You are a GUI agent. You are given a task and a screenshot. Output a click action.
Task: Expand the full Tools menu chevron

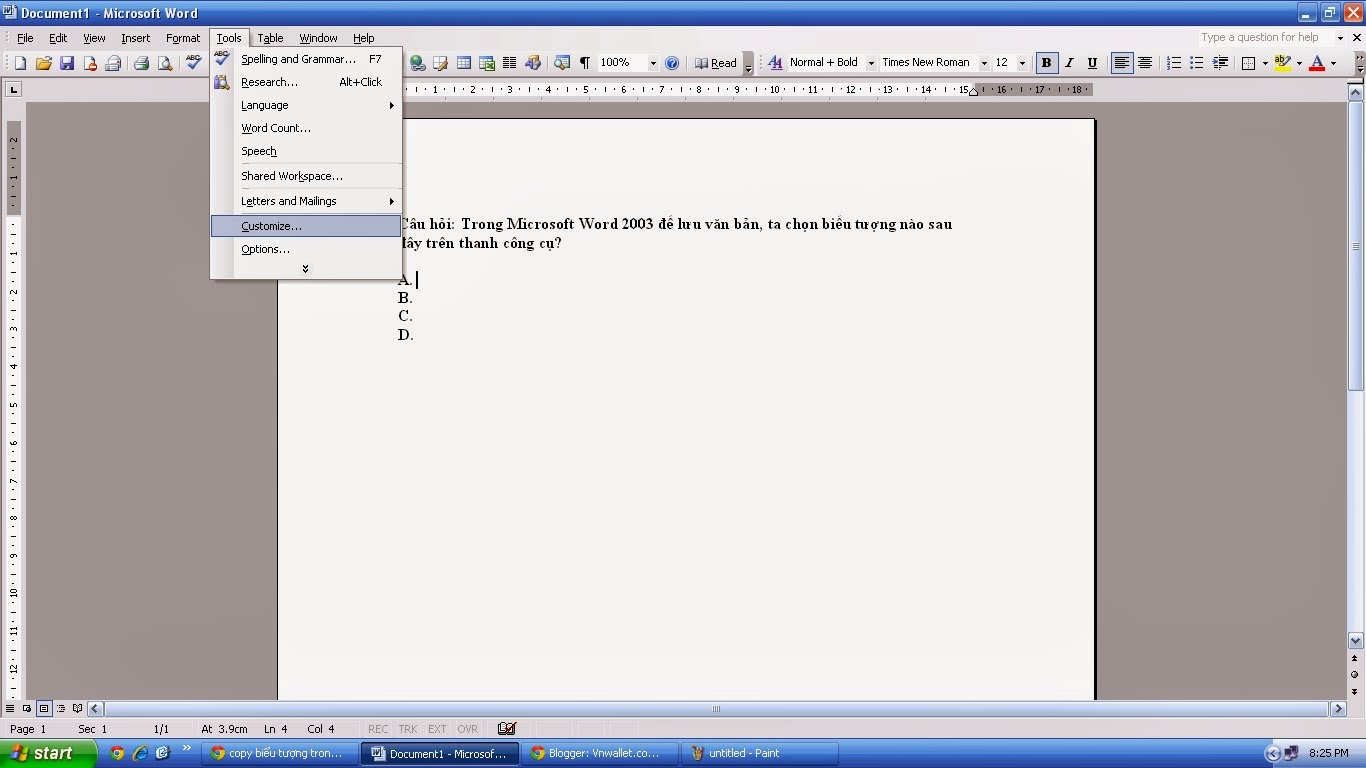[x=305, y=269]
